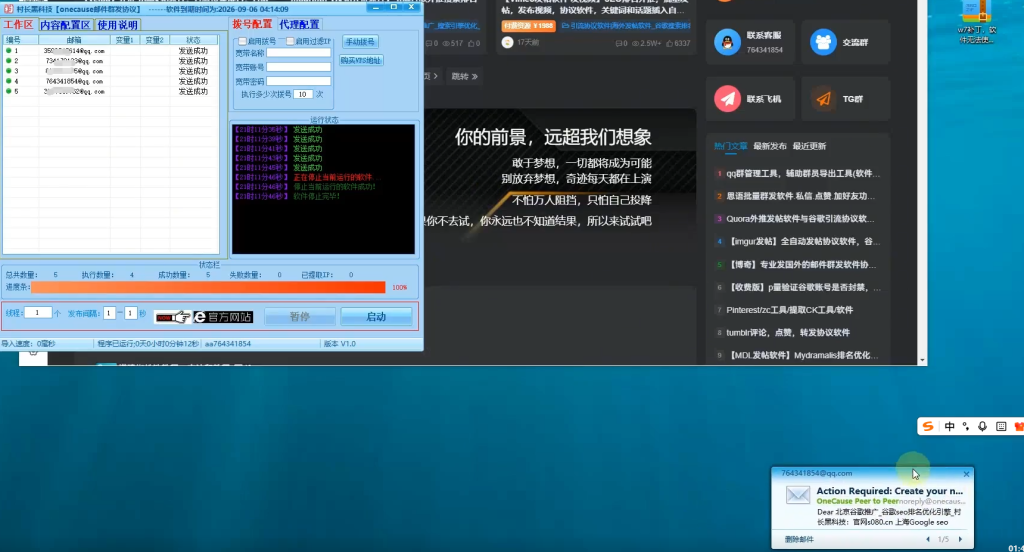Screen dimensions: 1024x552
Task: Click the Sogou input method S icon
Action: point(927,427)
